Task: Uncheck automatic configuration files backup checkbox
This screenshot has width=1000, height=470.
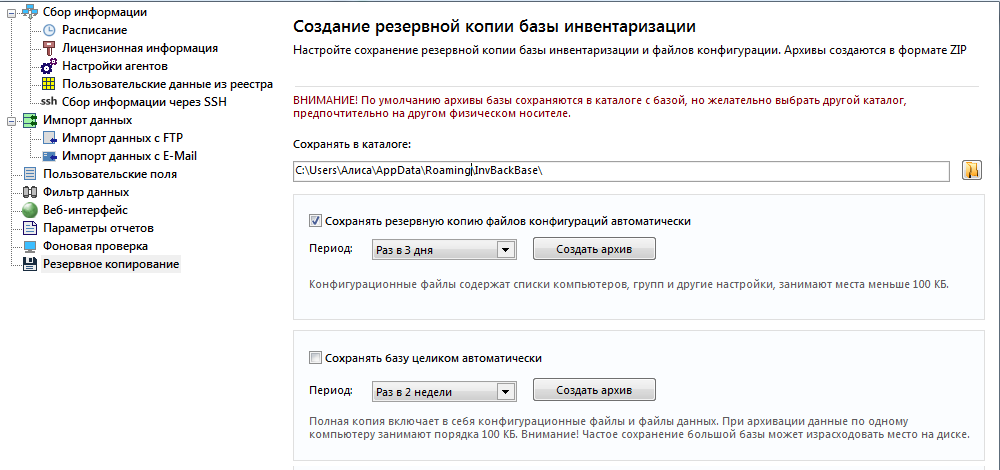Action: pyautogui.click(x=315, y=221)
